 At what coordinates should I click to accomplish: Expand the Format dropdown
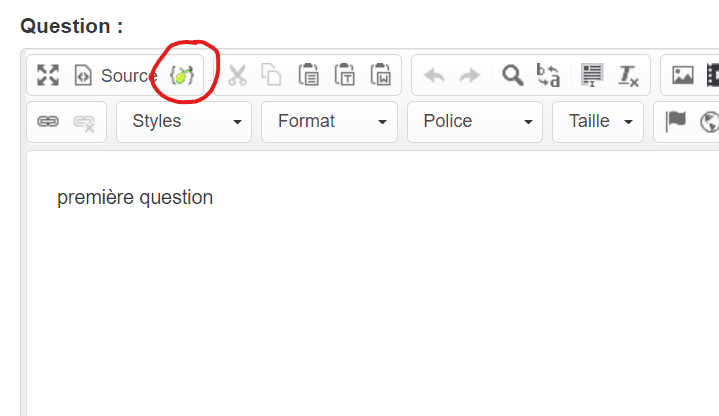(329, 122)
